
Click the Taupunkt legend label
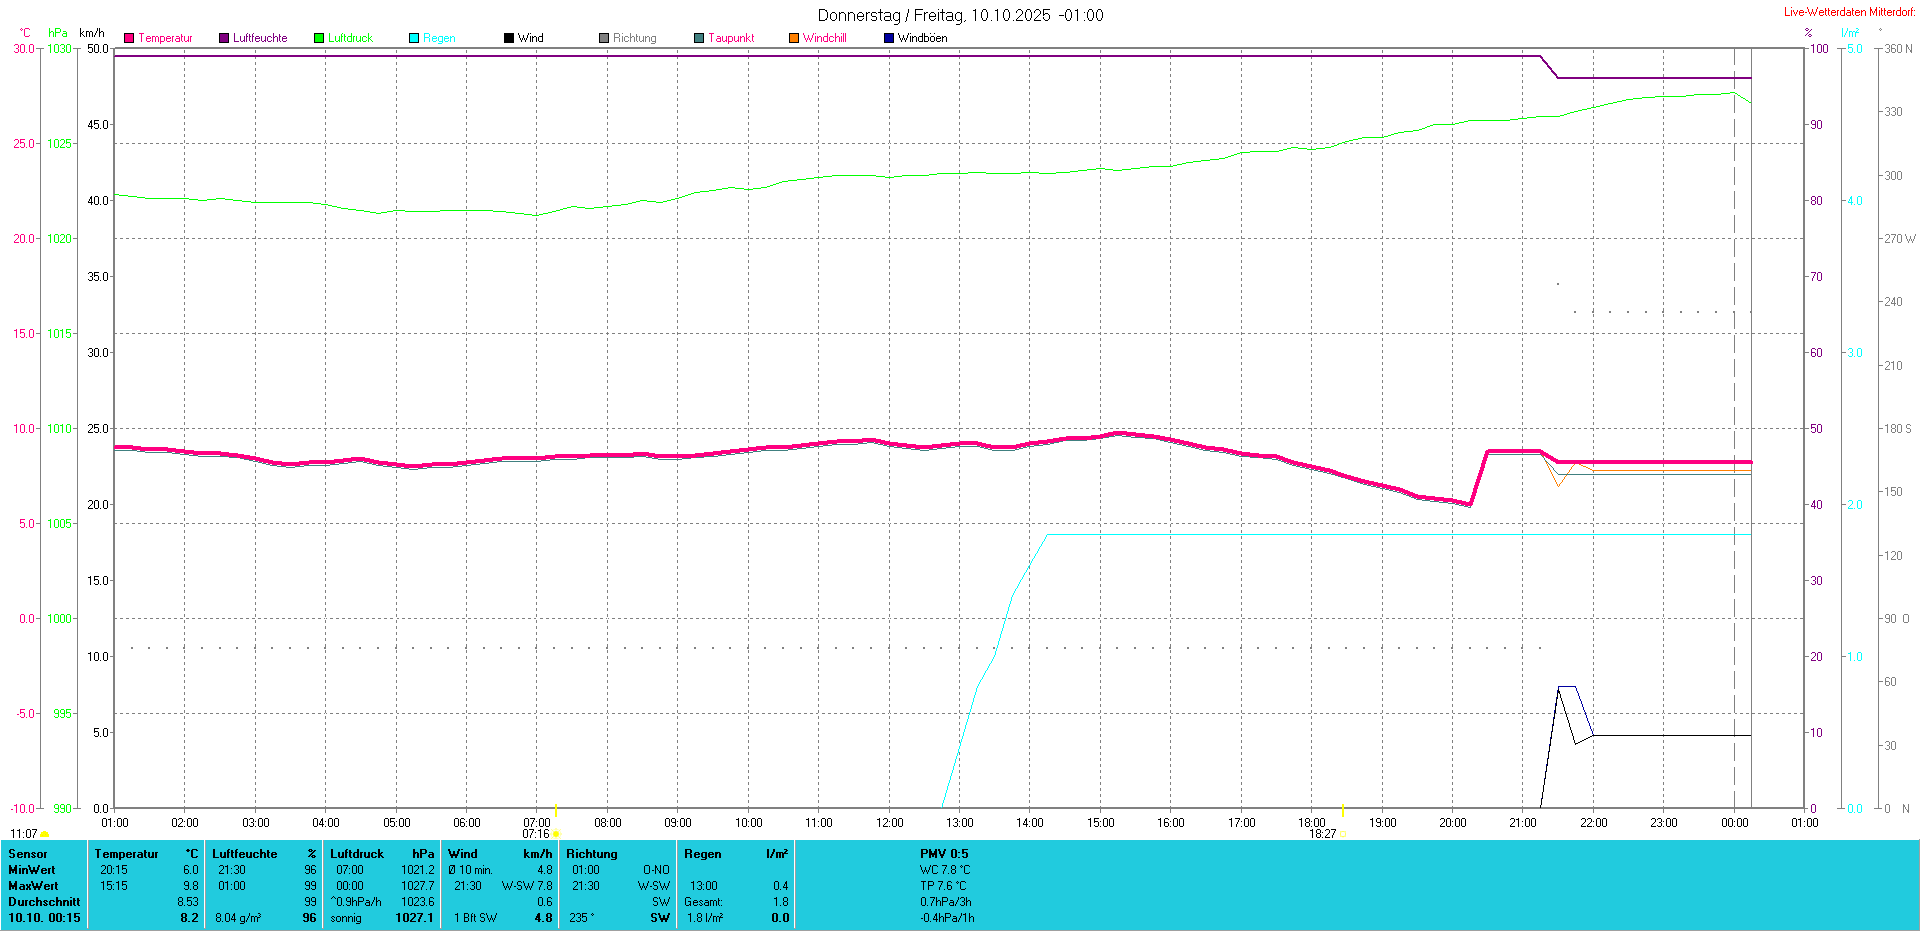coord(731,38)
